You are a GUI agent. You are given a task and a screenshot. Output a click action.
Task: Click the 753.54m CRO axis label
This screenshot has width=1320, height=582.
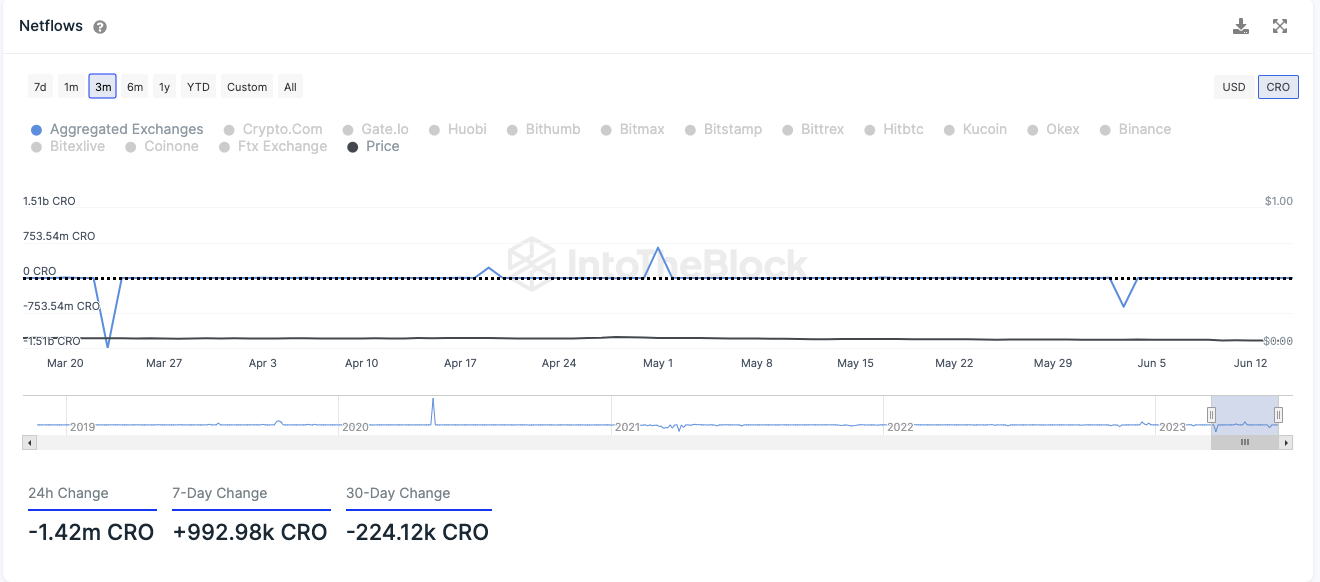click(59, 236)
